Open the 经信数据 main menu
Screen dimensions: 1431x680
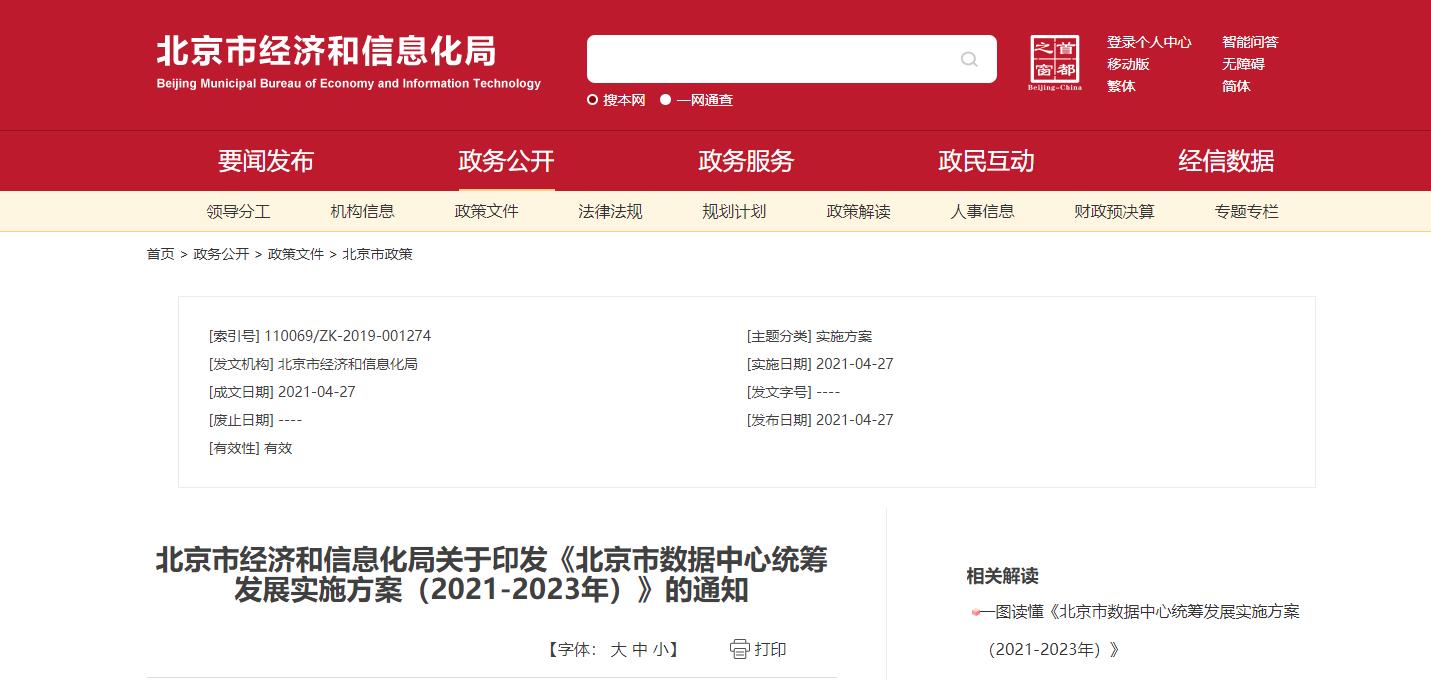pyautogui.click(x=1226, y=161)
